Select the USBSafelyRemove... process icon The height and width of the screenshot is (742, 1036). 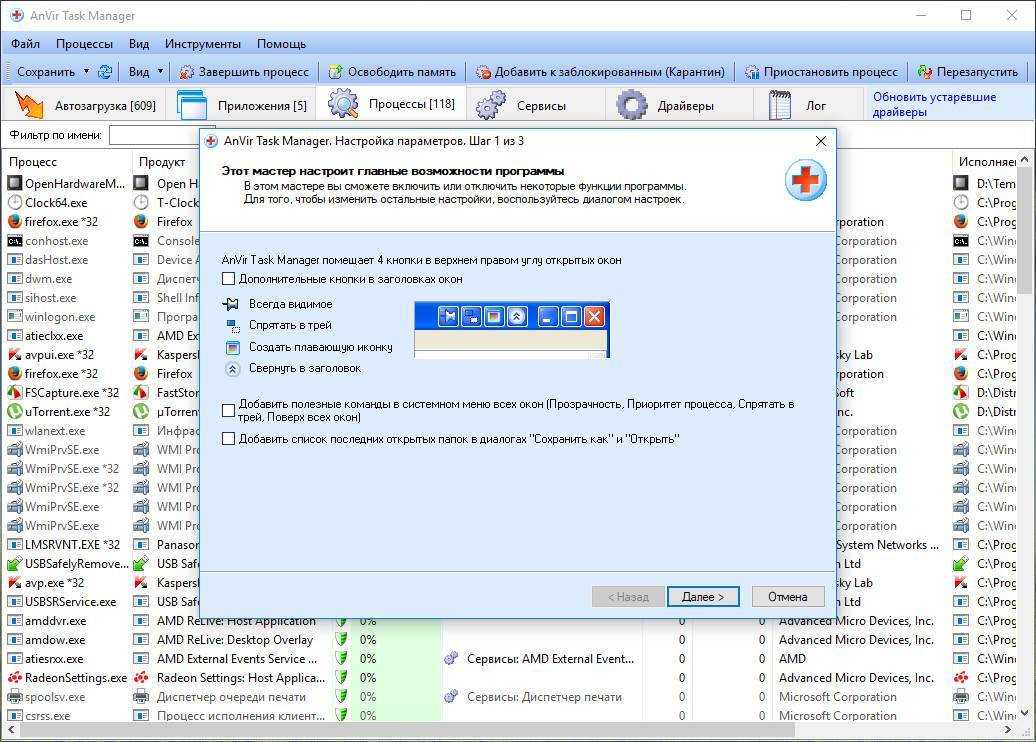pos(15,564)
